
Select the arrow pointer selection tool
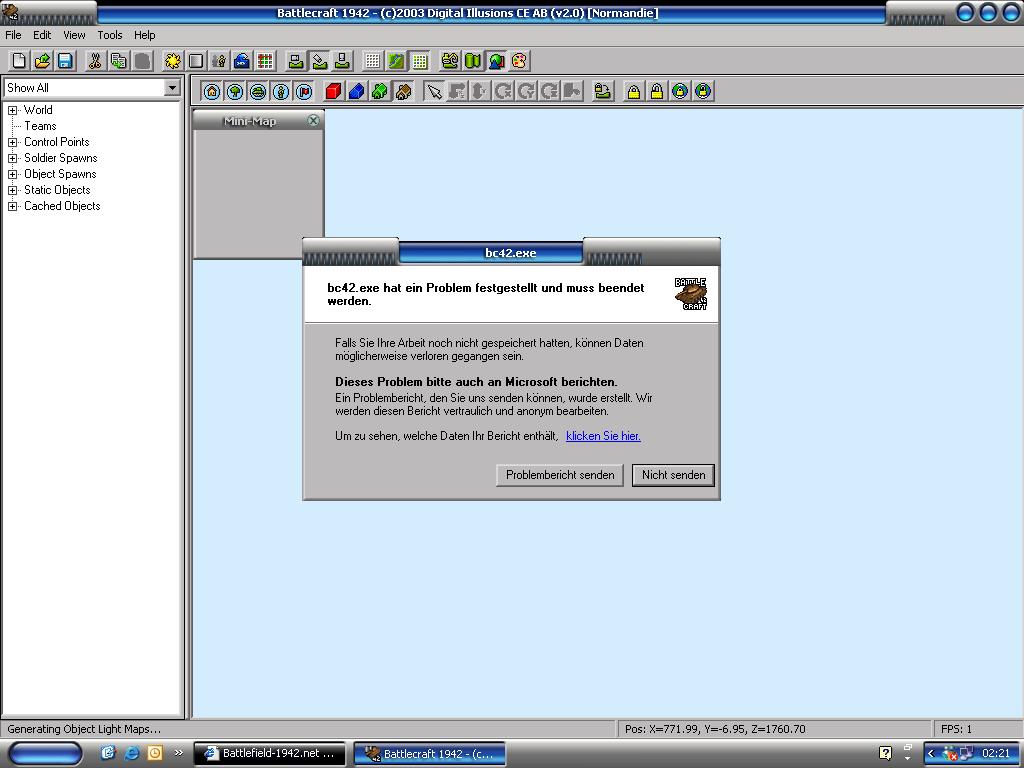[434, 91]
